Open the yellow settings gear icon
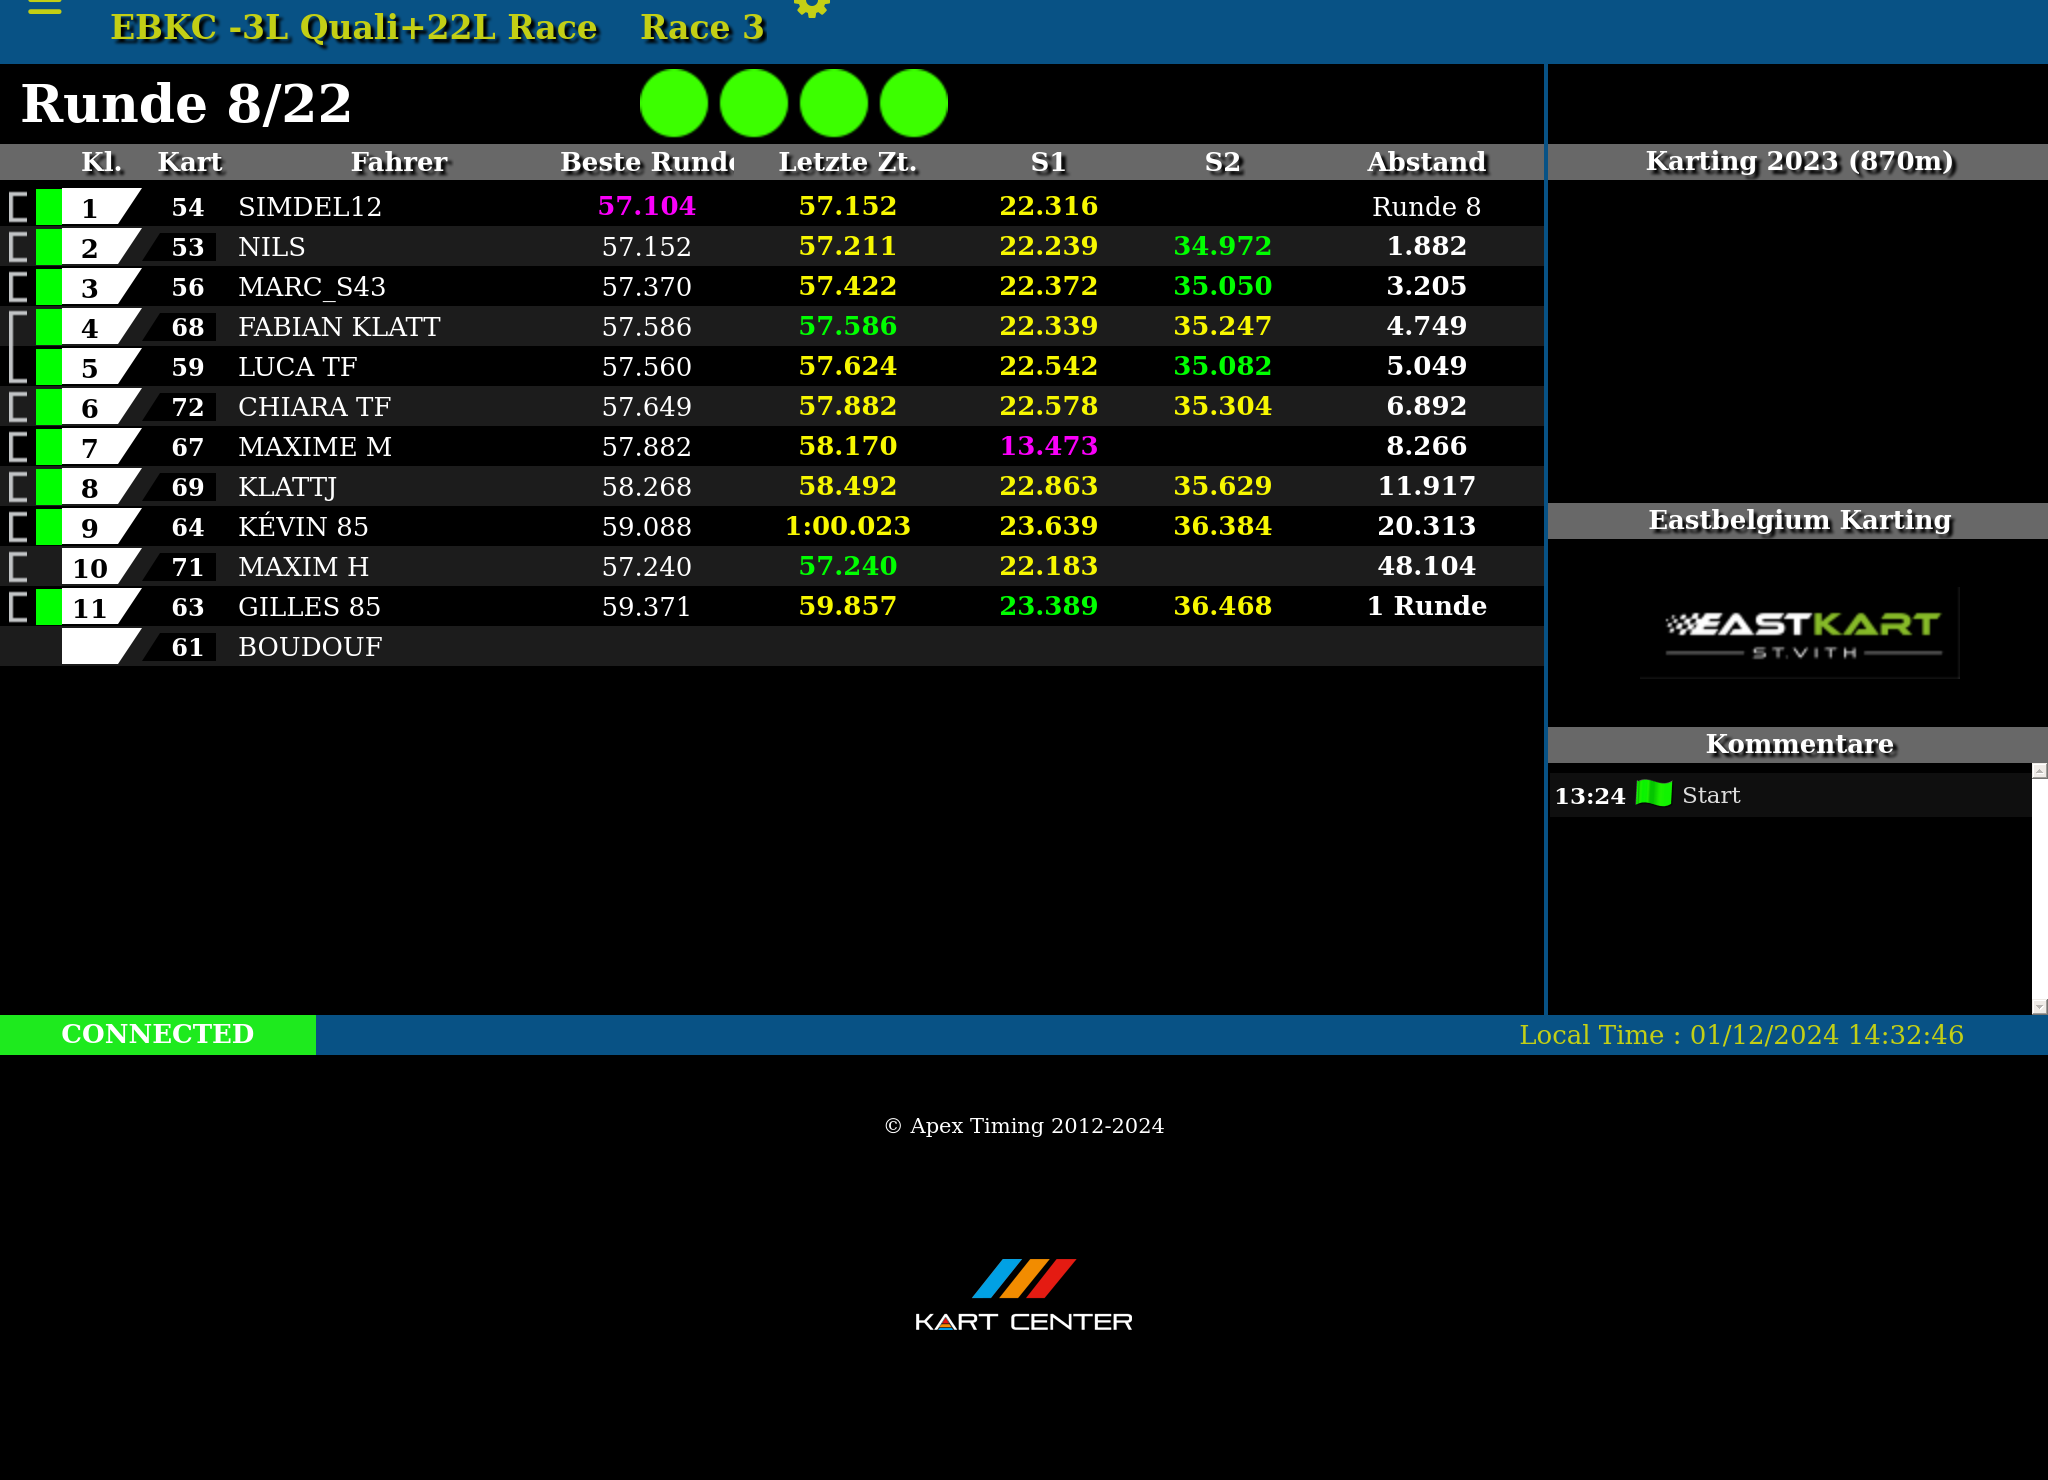This screenshot has width=2048, height=1480. coord(811,8)
